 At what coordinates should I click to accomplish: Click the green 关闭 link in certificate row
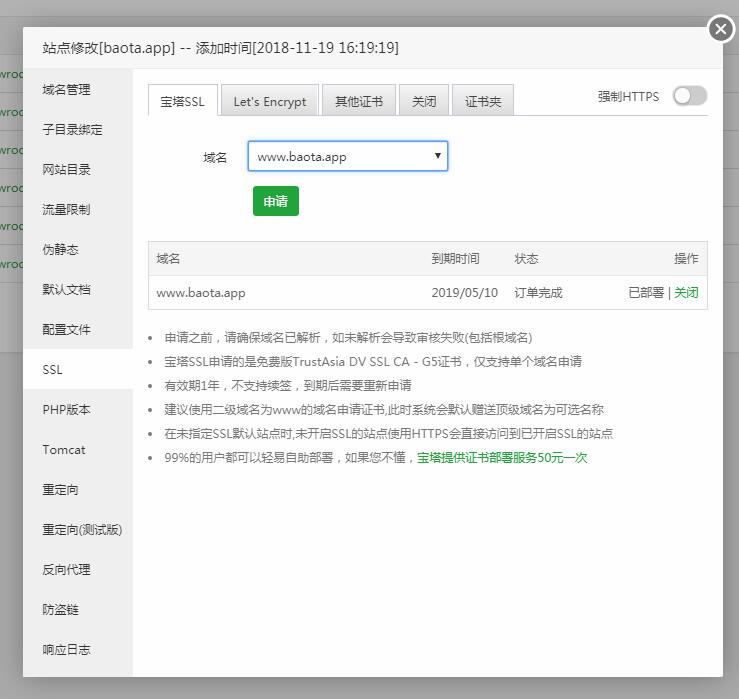[x=686, y=293]
